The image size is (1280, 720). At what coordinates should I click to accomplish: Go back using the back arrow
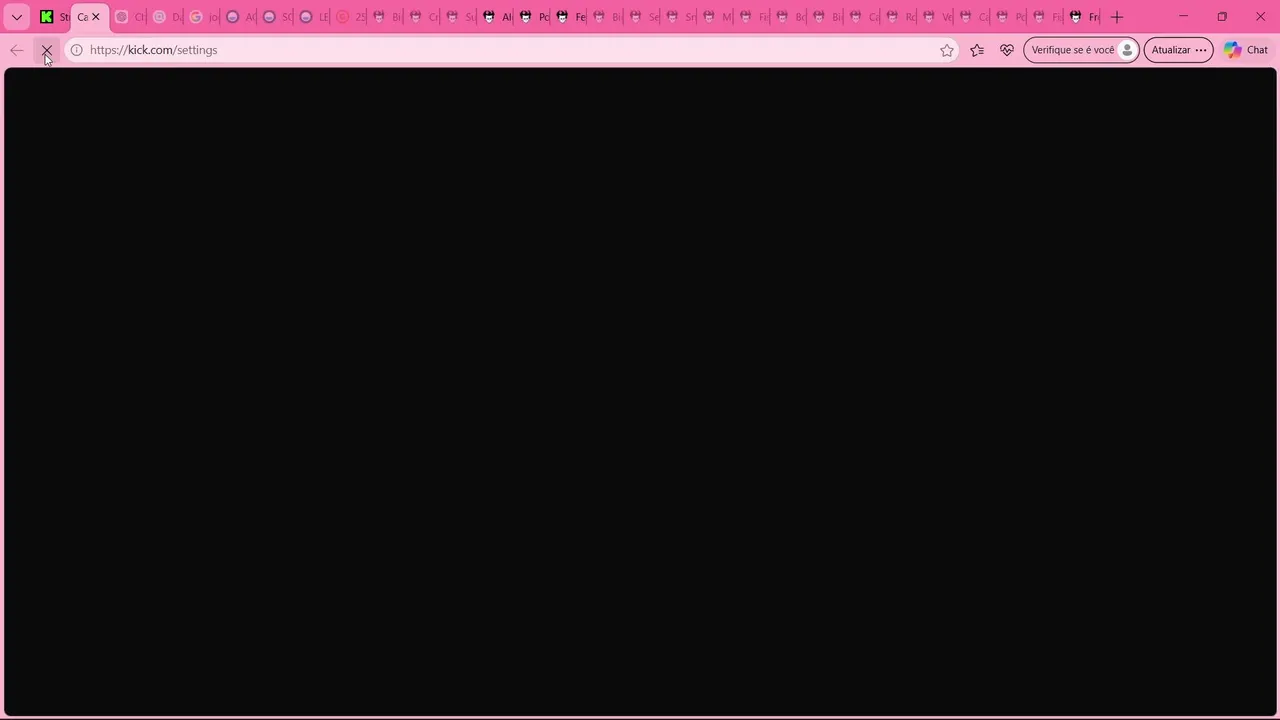(17, 50)
